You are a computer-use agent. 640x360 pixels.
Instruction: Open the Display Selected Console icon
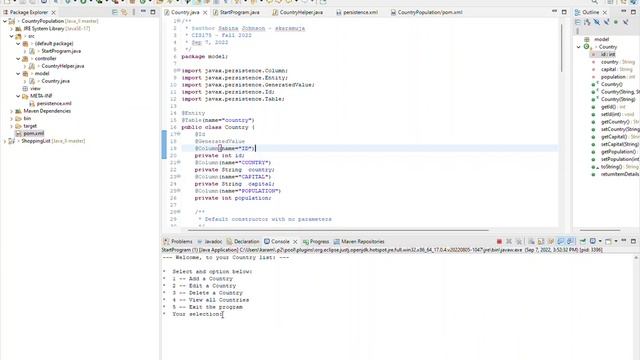point(593,242)
